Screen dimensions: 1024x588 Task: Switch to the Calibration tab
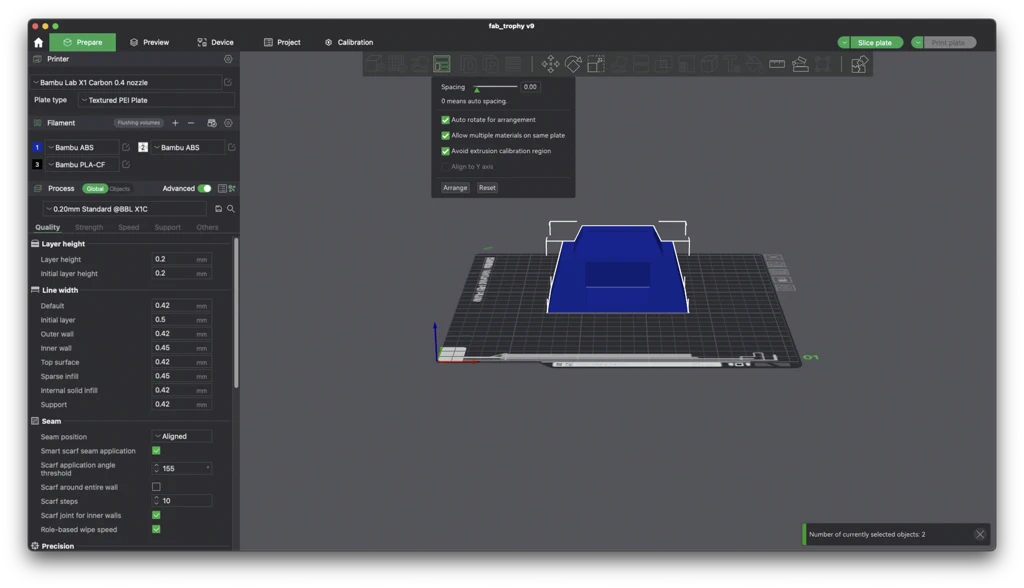click(349, 42)
